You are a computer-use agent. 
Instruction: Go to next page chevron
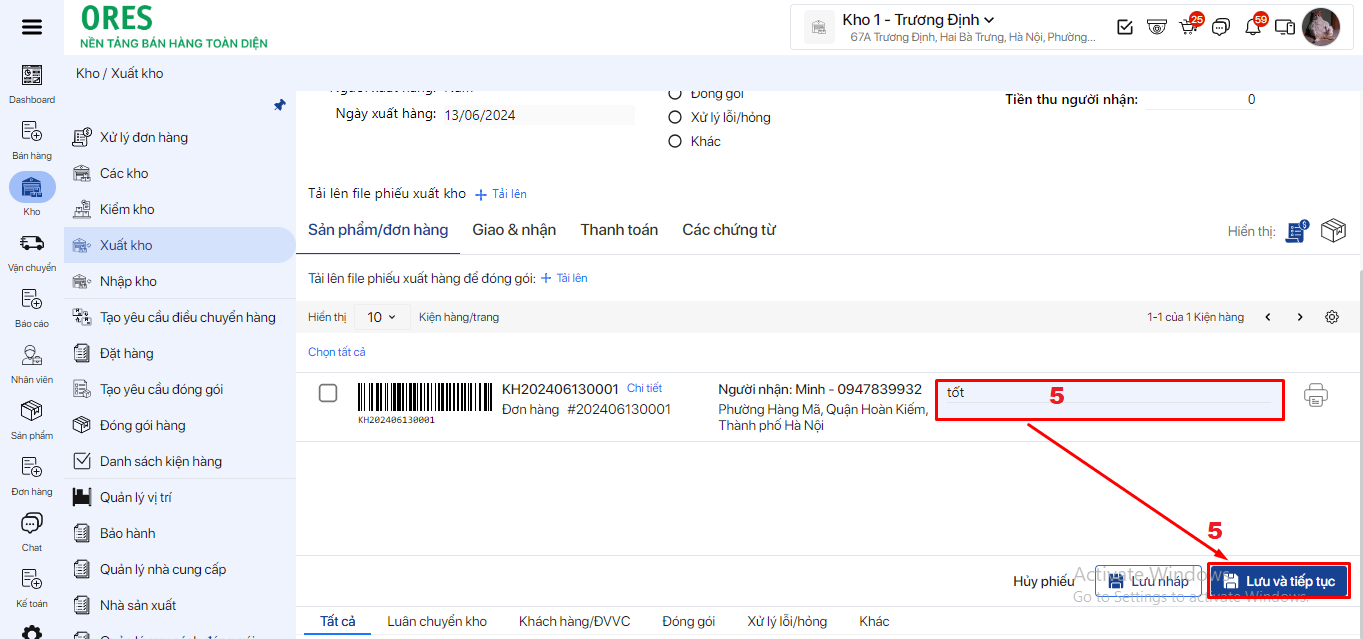tap(1299, 317)
